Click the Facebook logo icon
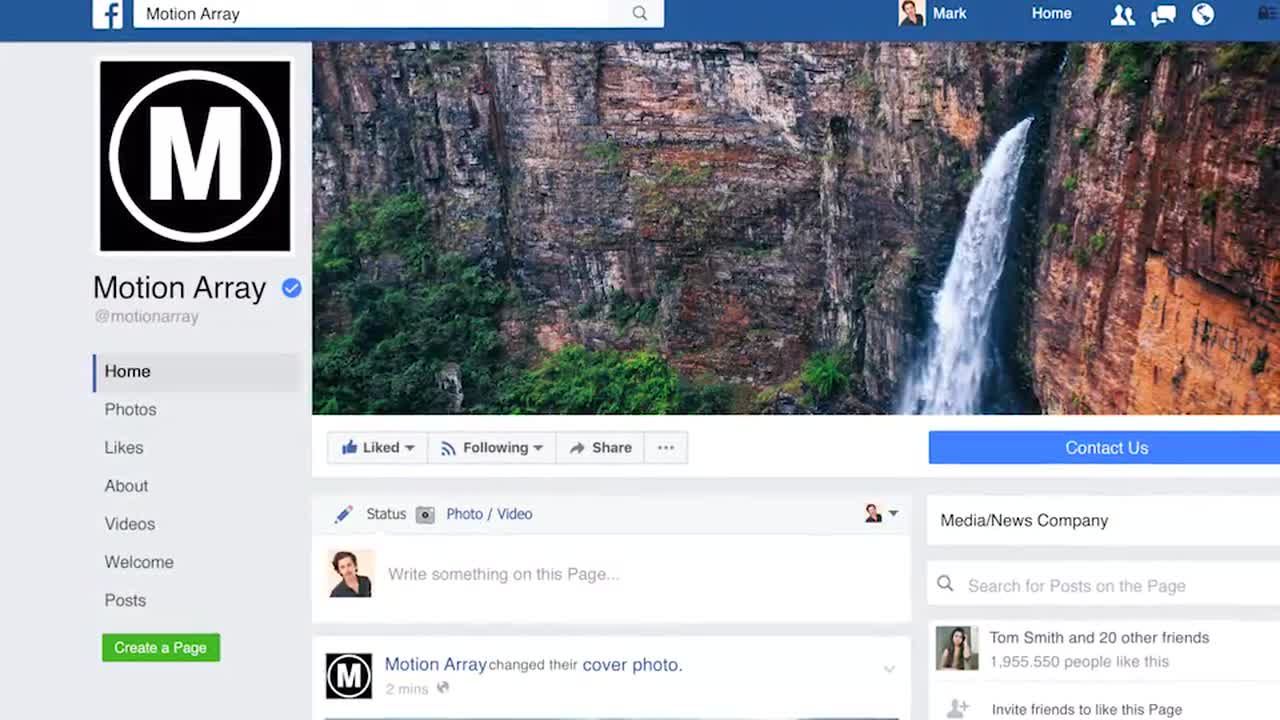This screenshot has height=720, width=1280. (107, 14)
